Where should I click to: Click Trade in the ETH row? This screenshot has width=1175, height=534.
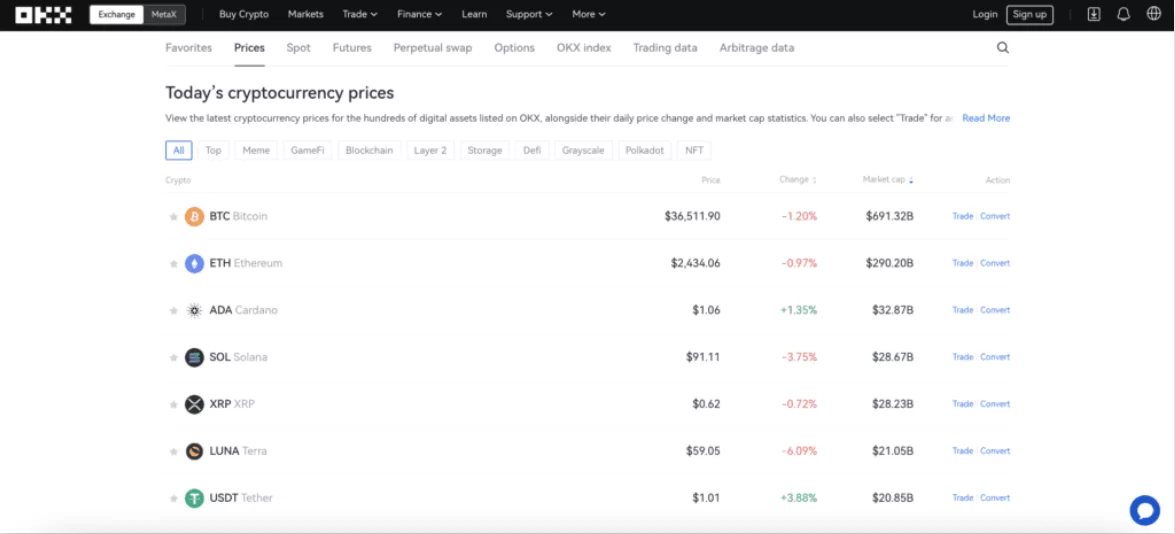[962, 264]
